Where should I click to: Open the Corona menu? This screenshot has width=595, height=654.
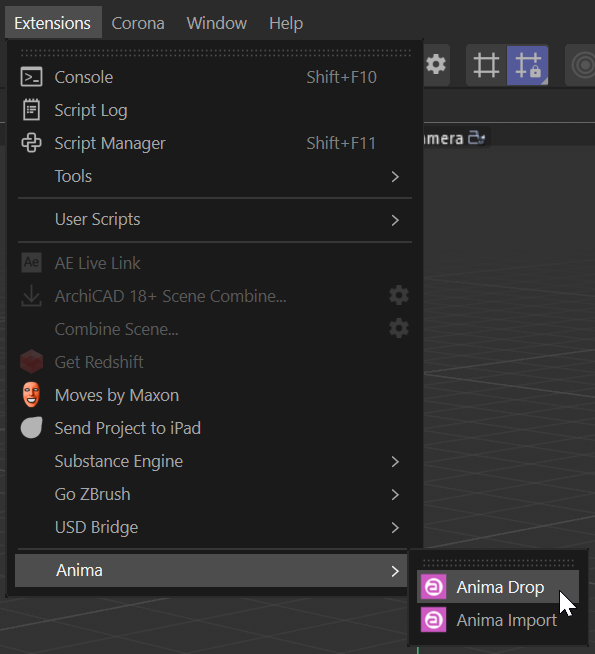[138, 23]
